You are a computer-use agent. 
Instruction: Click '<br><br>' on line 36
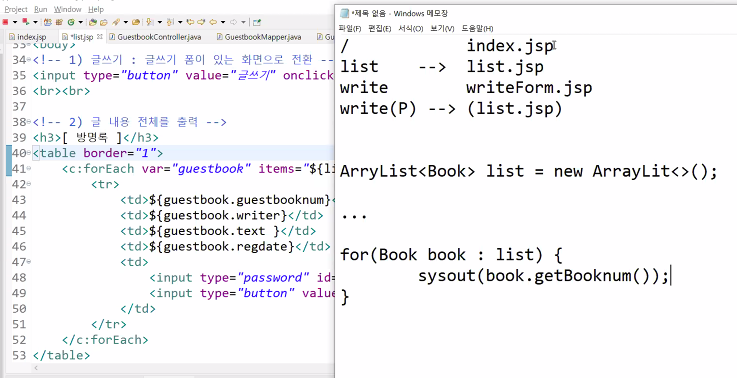61,91
